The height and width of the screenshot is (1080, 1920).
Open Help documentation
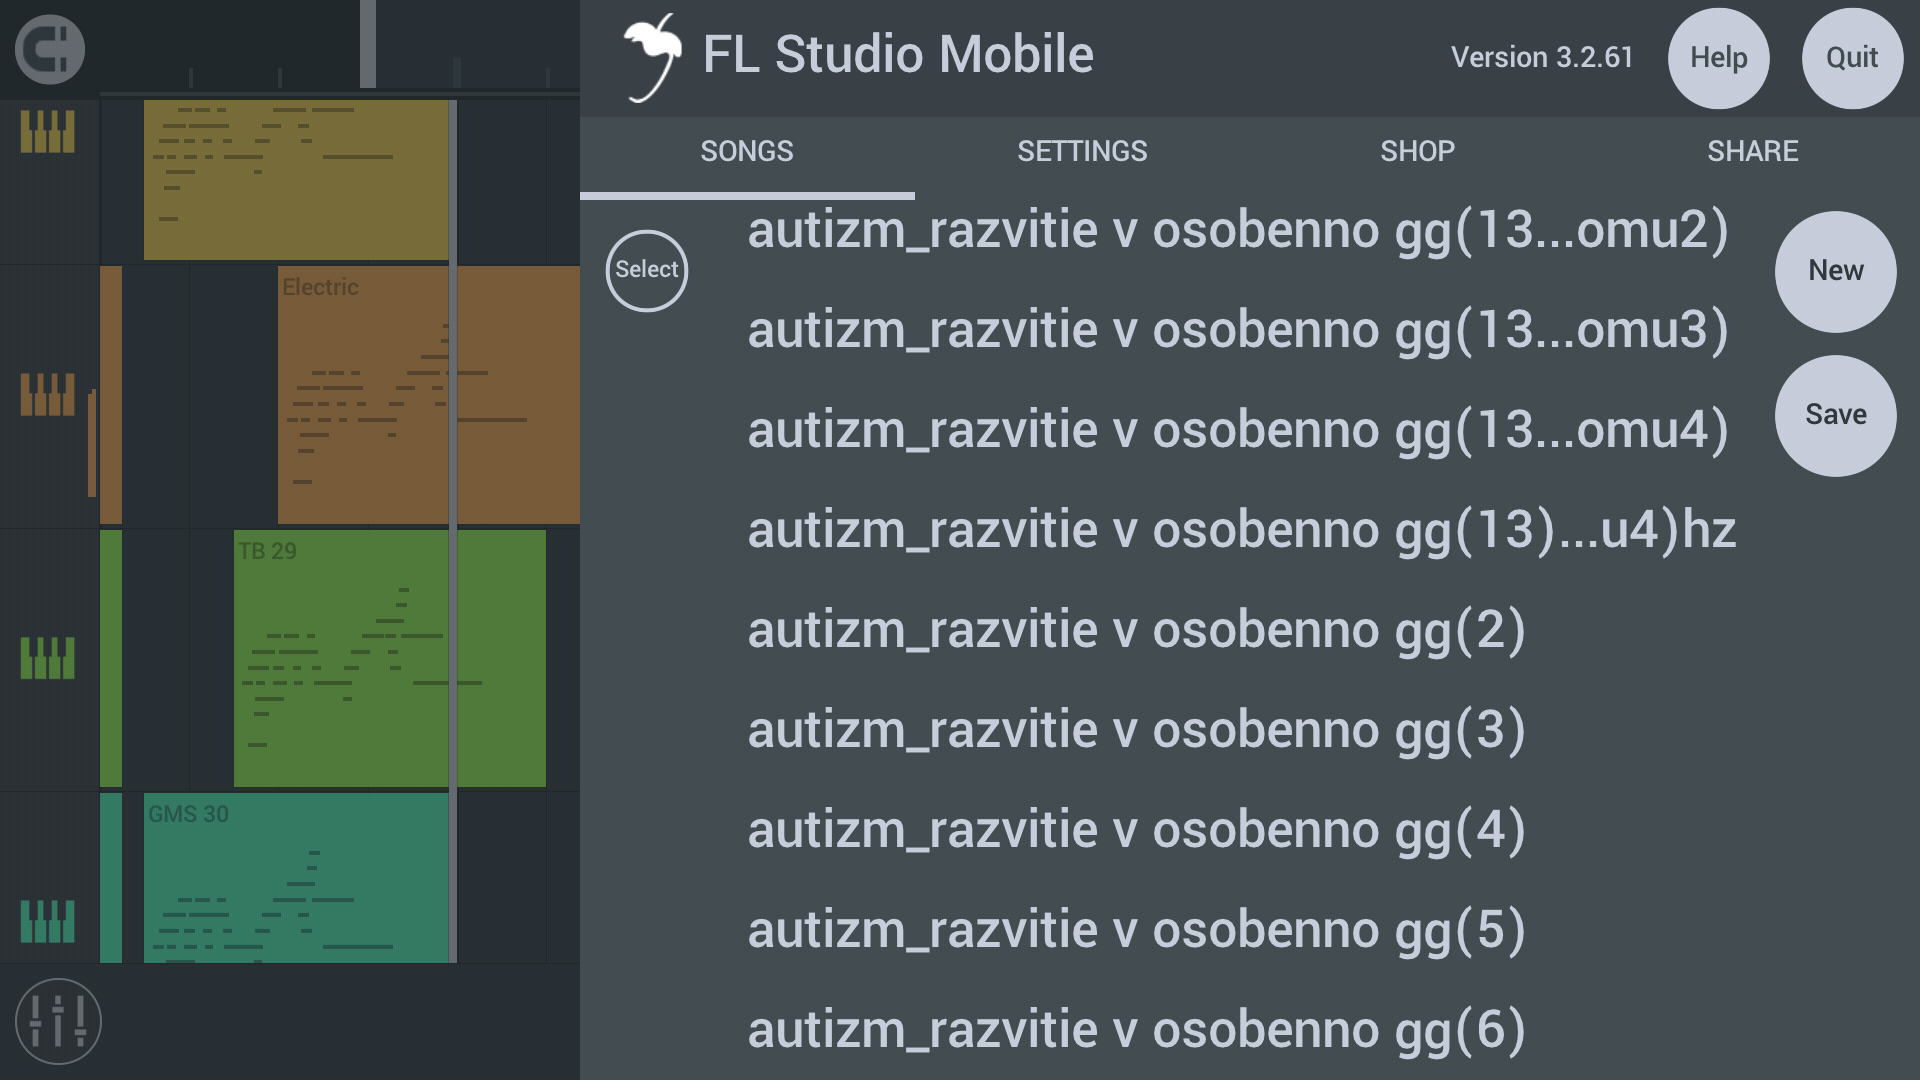click(1718, 57)
